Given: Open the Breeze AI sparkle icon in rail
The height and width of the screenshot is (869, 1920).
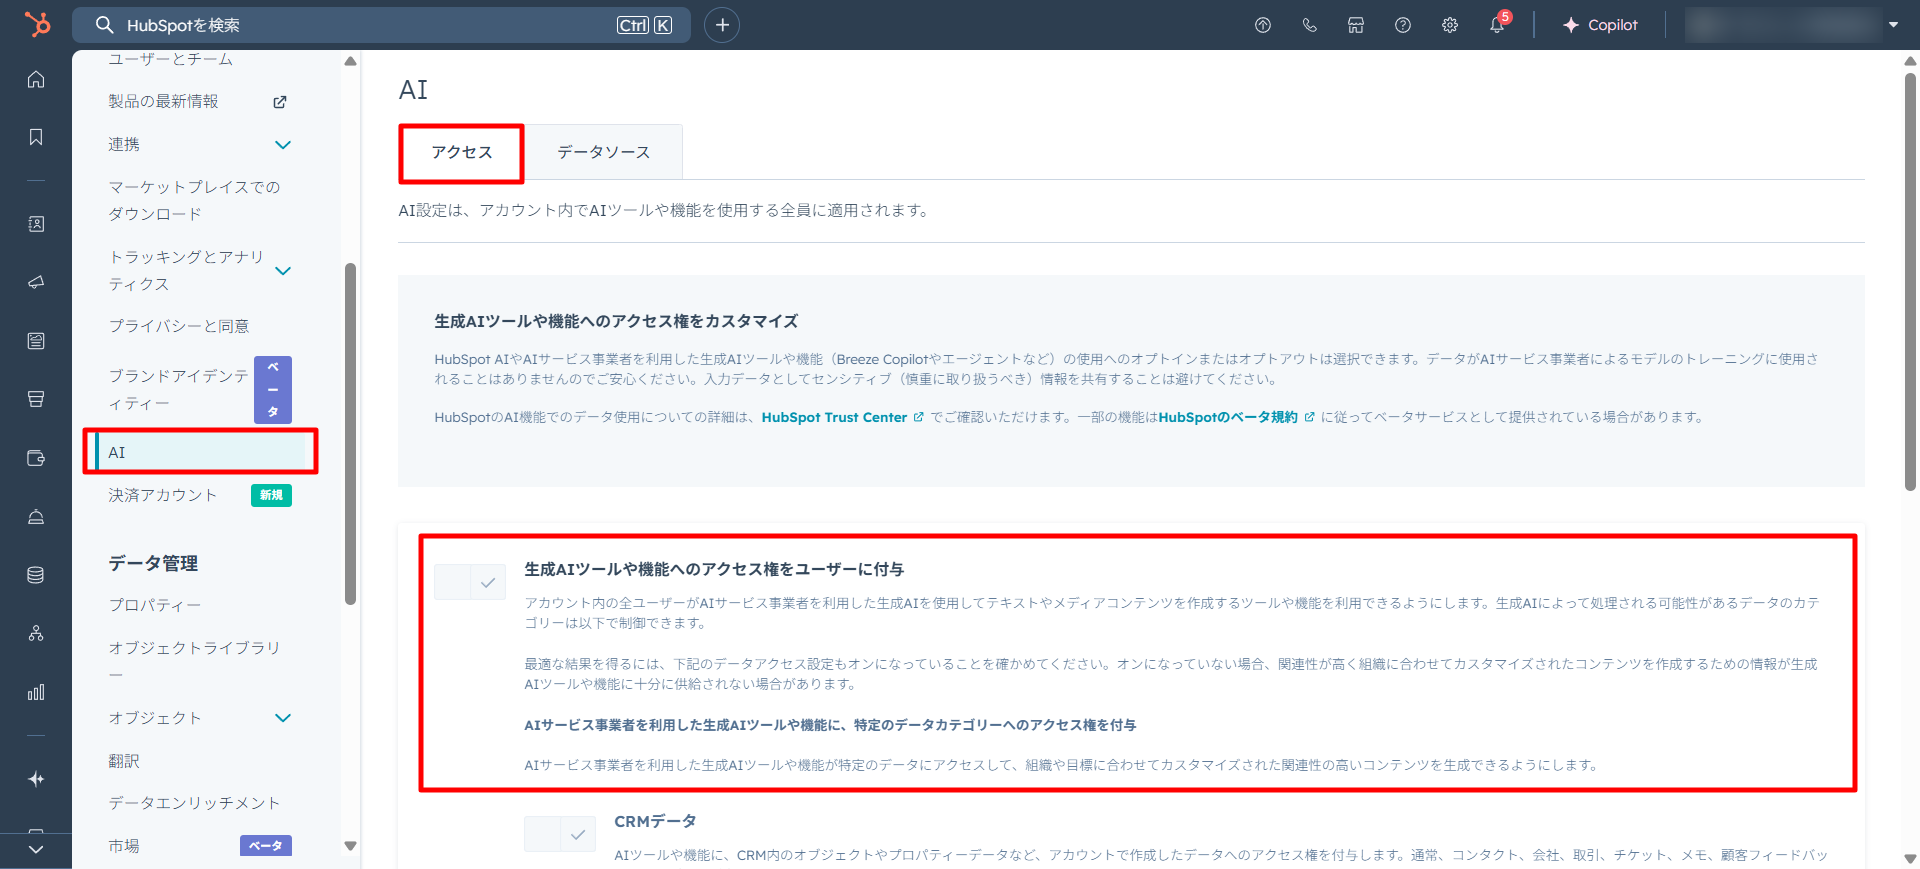Looking at the screenshot, I should [36, 779].
